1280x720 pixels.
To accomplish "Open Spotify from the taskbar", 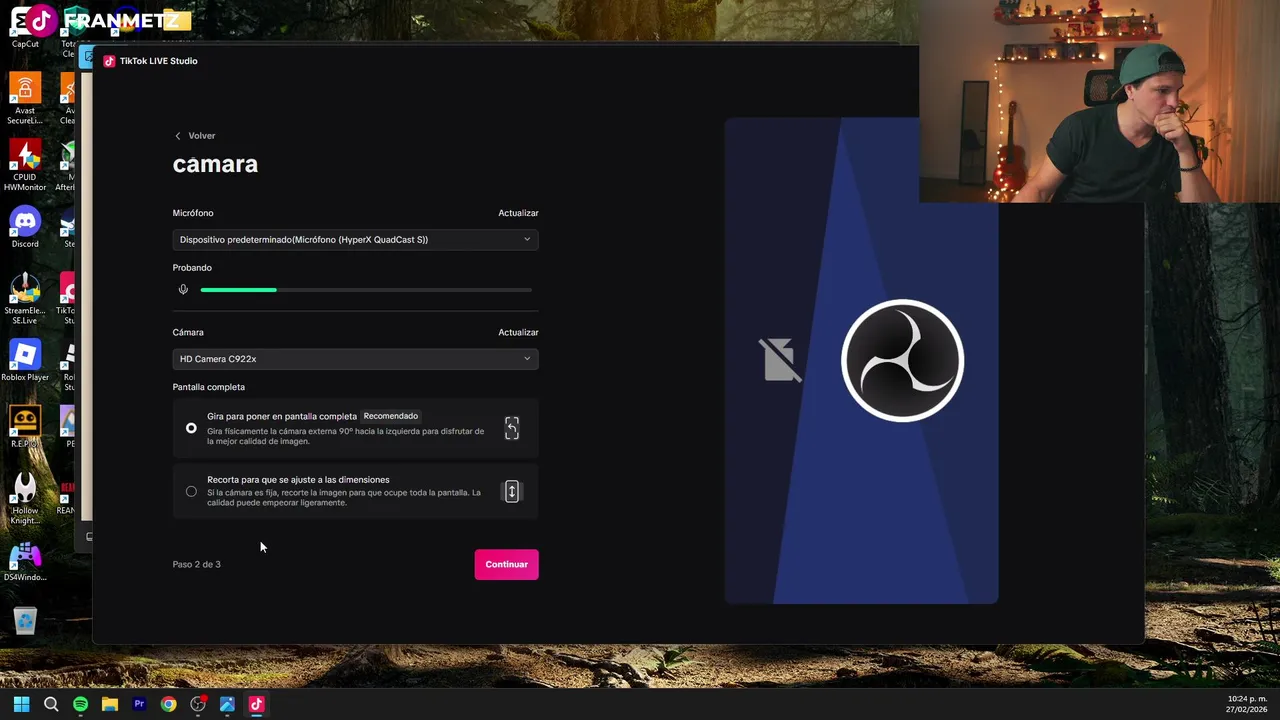I will pyautogui.click(x=80, y=704).
